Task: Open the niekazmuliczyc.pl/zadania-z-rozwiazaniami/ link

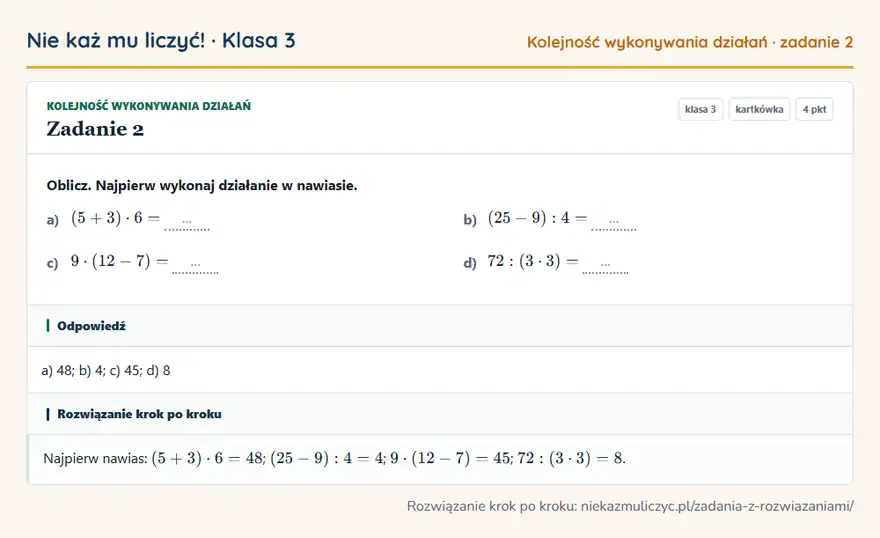Action: pos(717,506)
